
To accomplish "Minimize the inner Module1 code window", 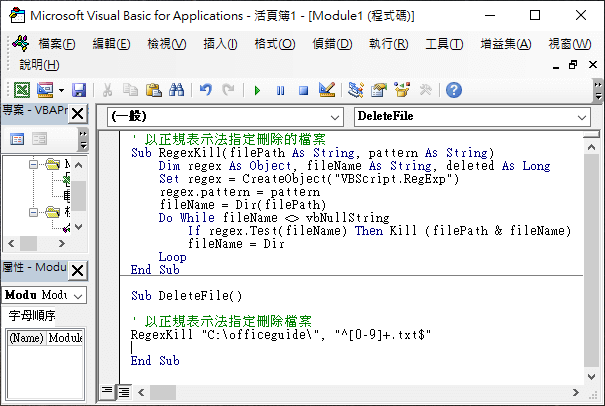I will tap(556, 66).
